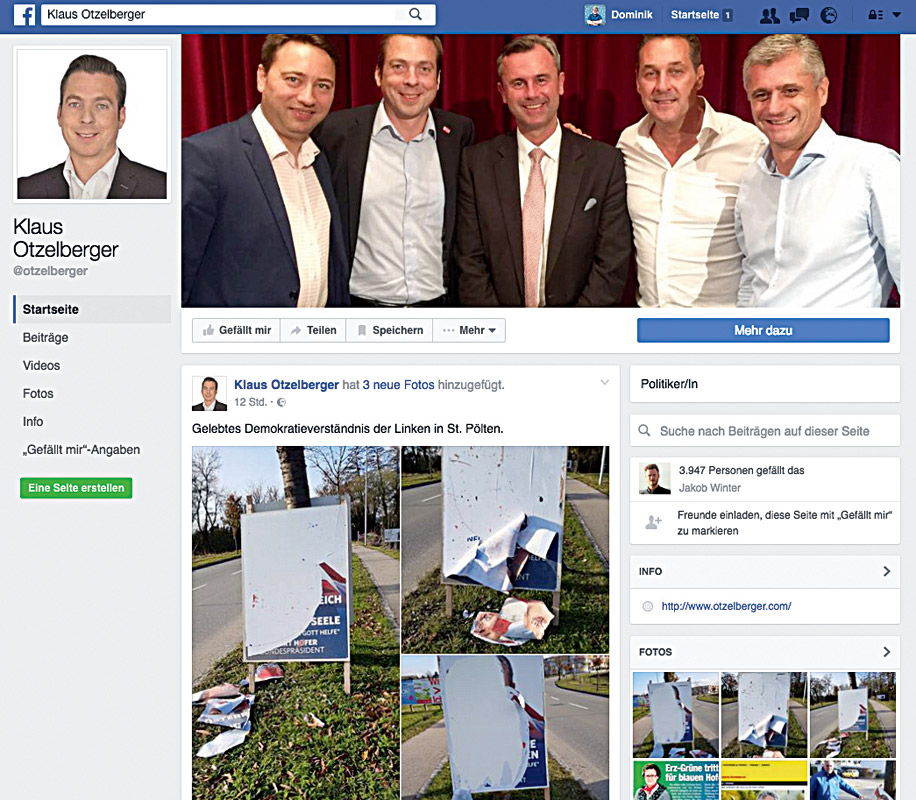This screenshot has height=800, width=916.
Task: Open account menu dropdown arrow
Action: click(x=896, y=15)
